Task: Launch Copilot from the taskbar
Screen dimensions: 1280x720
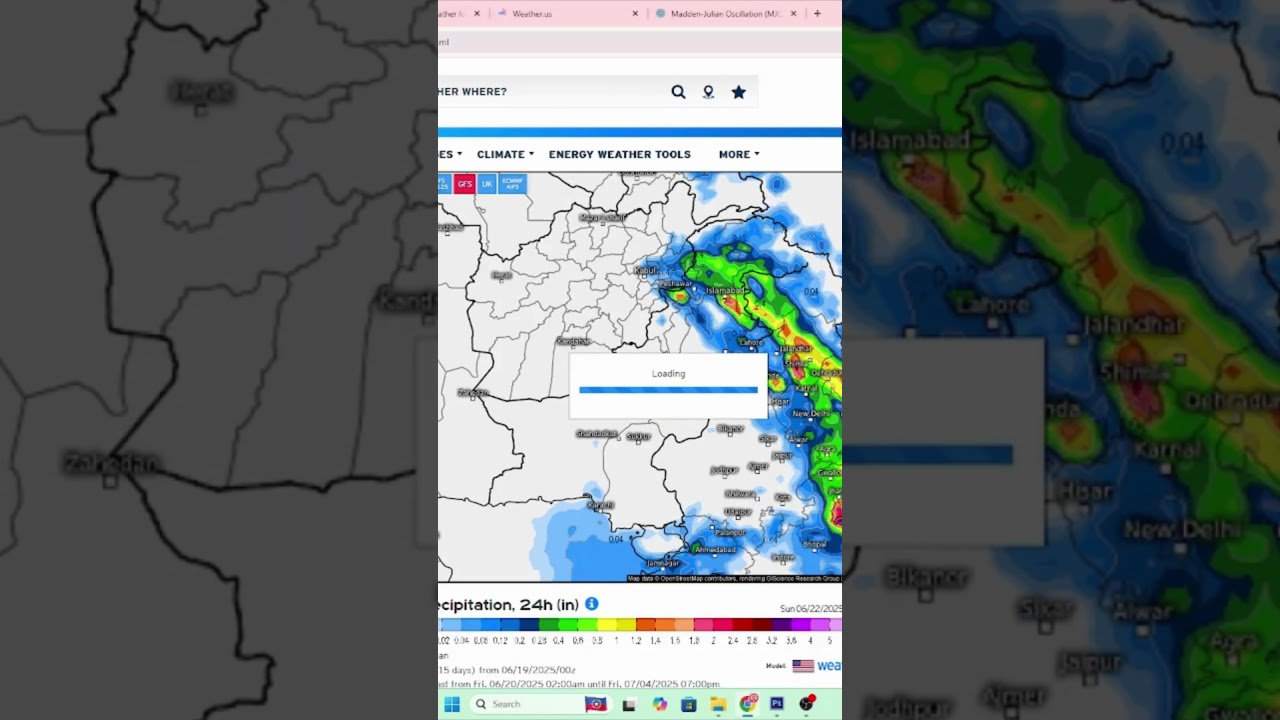Action: click(659, 704)
